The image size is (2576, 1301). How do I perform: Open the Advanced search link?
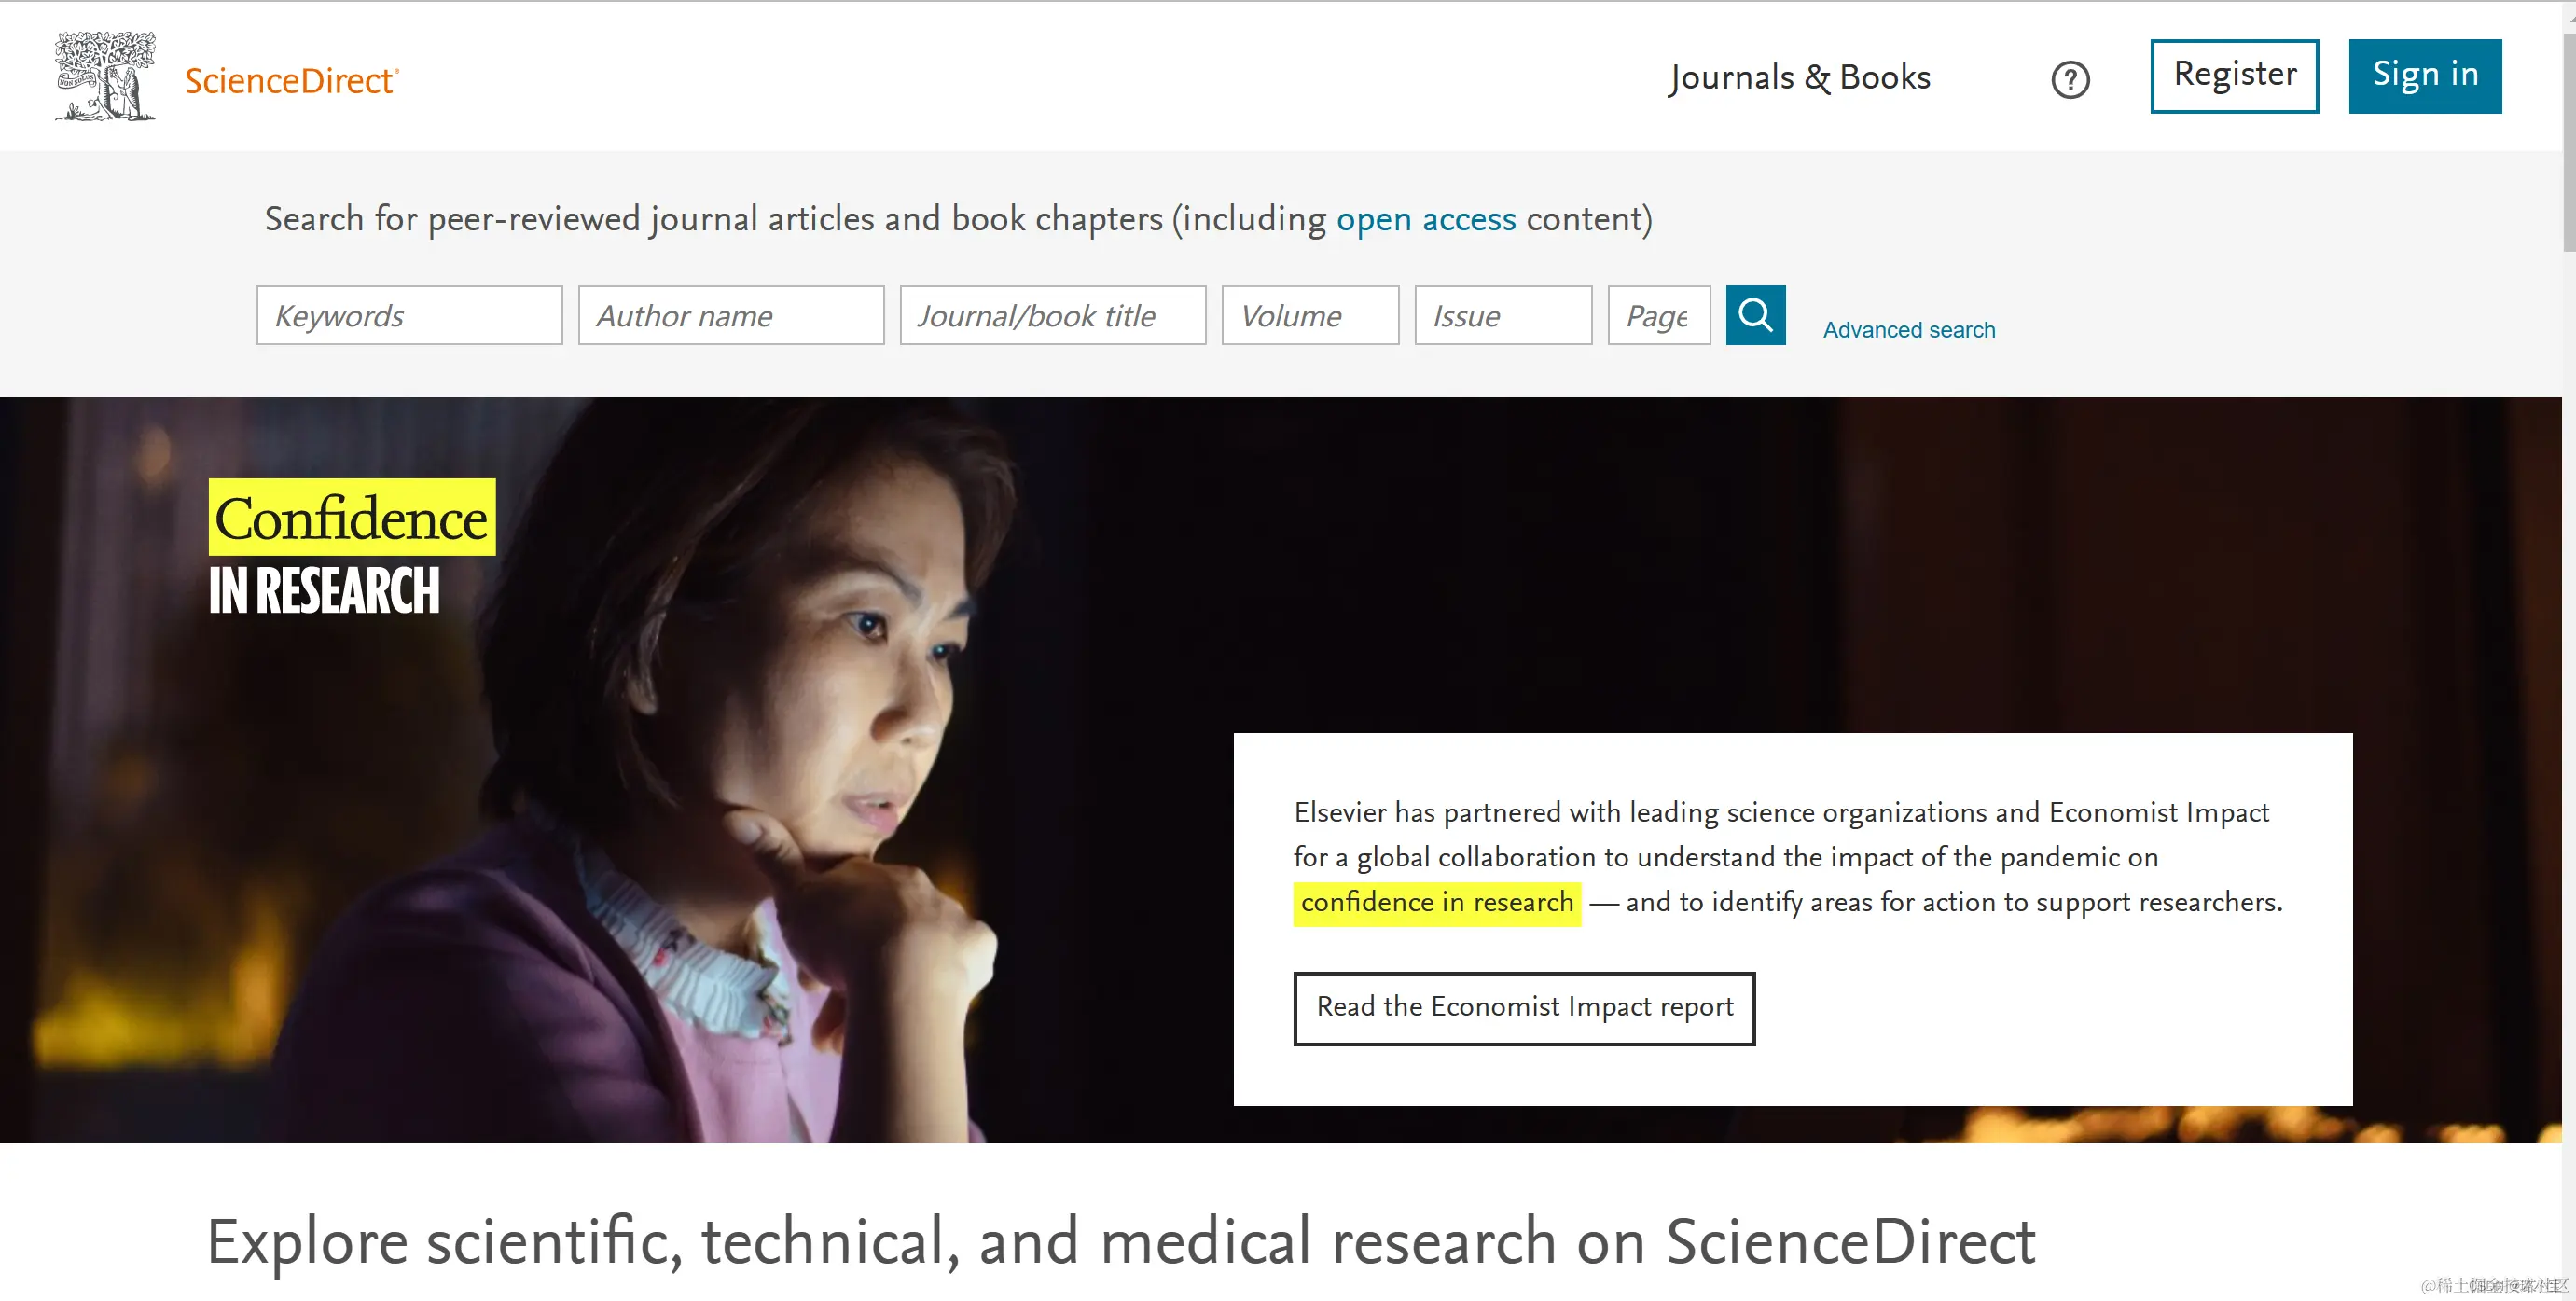coord(1908,330)
